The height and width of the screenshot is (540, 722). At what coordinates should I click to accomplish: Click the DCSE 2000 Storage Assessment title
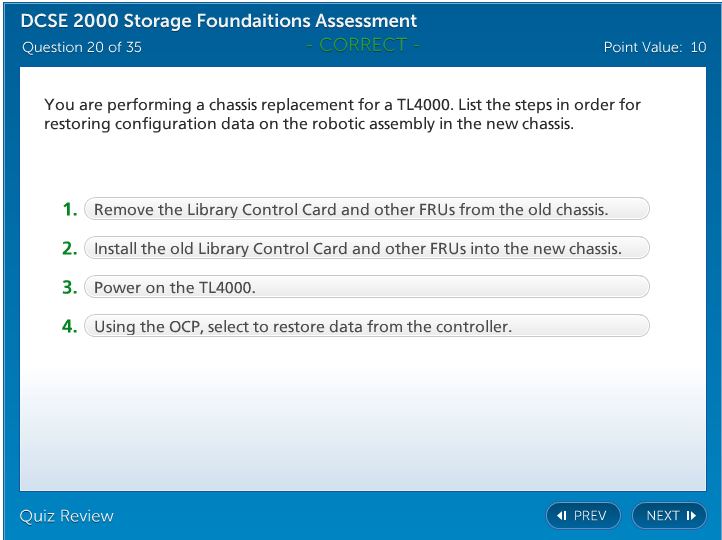click(219, 21)
